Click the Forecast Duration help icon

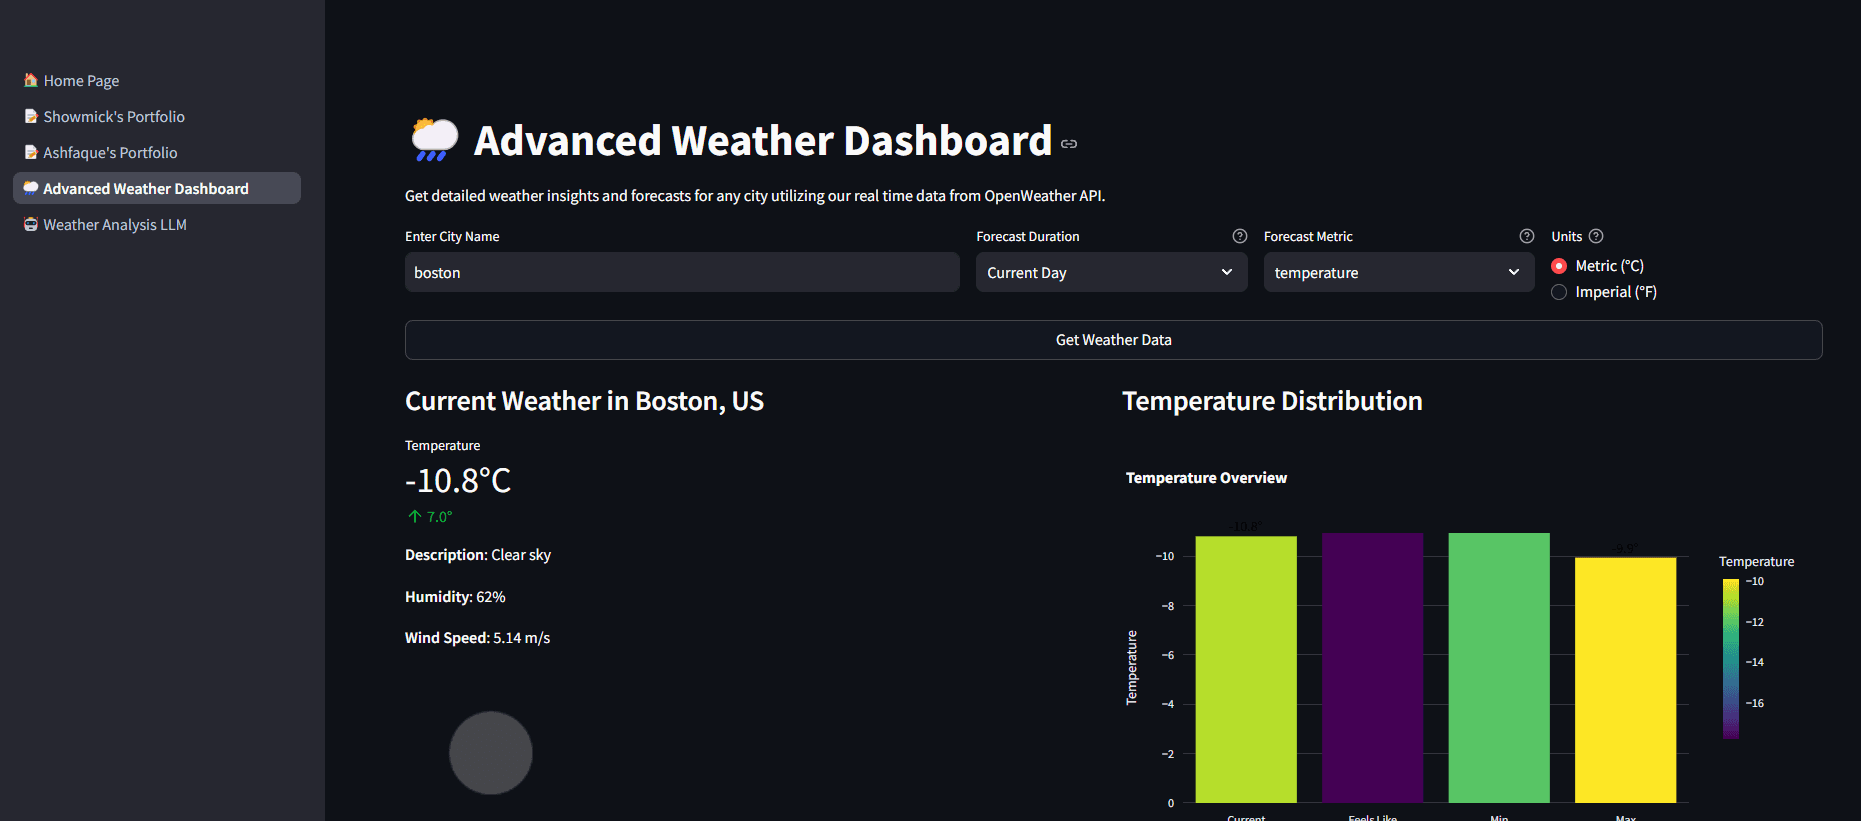tap(1240, 236)
